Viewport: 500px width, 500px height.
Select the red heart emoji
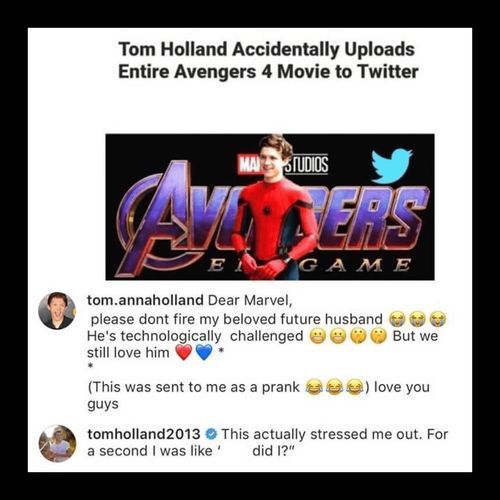pyautogui.click(x=184, y=353)
